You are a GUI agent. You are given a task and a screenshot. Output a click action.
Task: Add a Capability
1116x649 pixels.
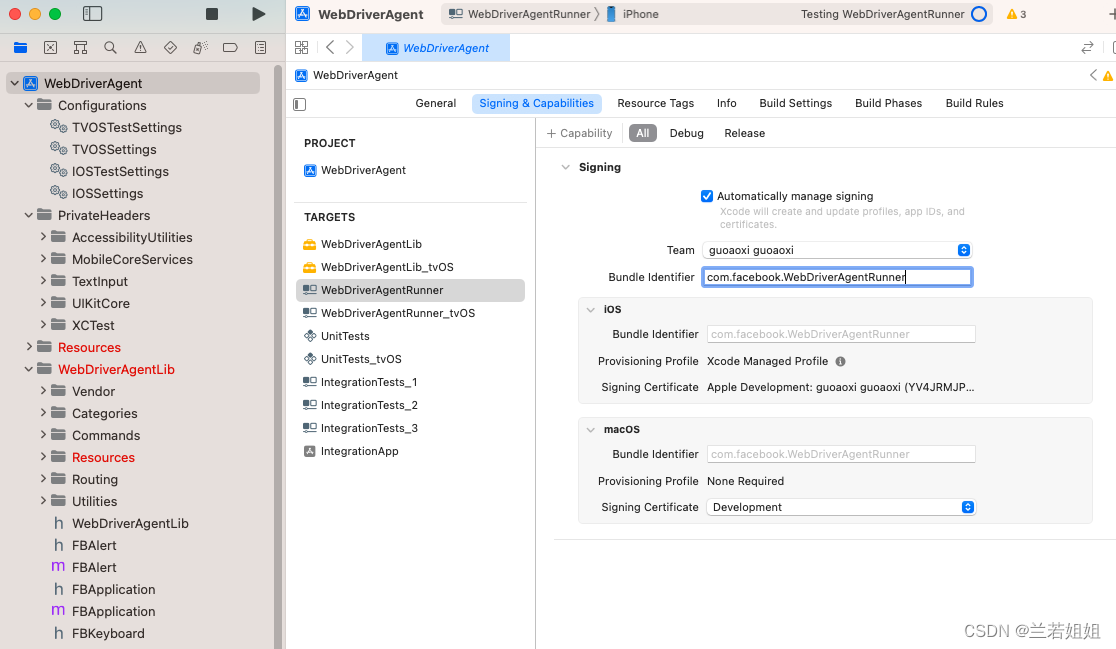click(x=579, y=133)
